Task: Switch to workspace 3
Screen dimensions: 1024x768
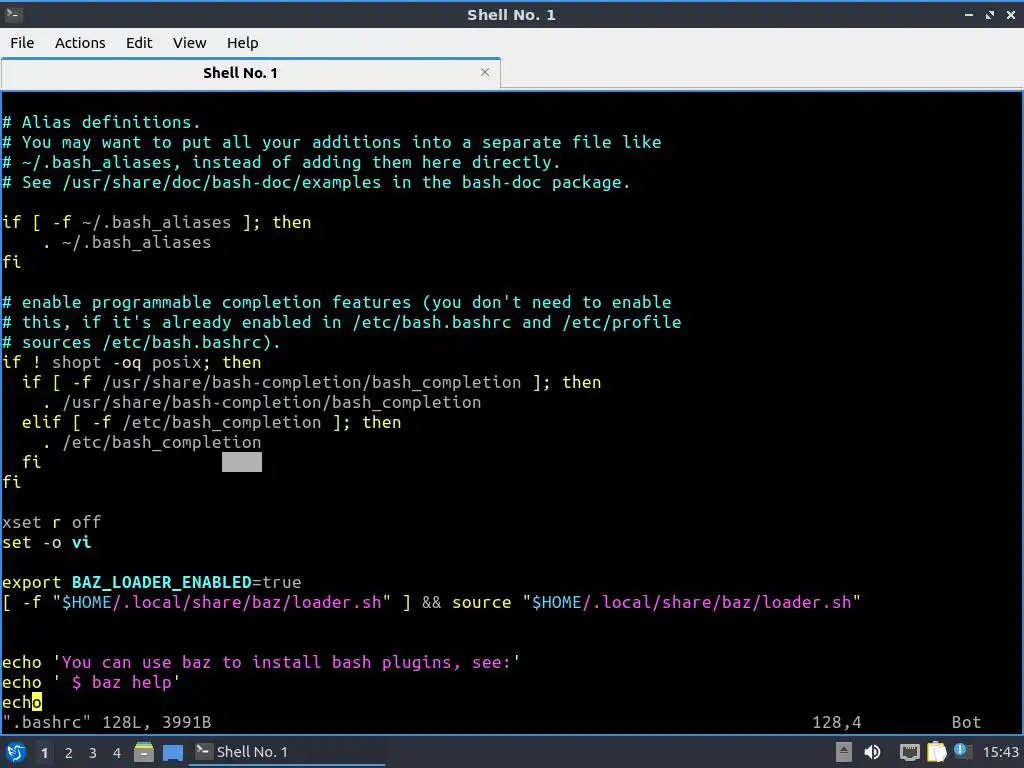Action: [x=93, y=753]
